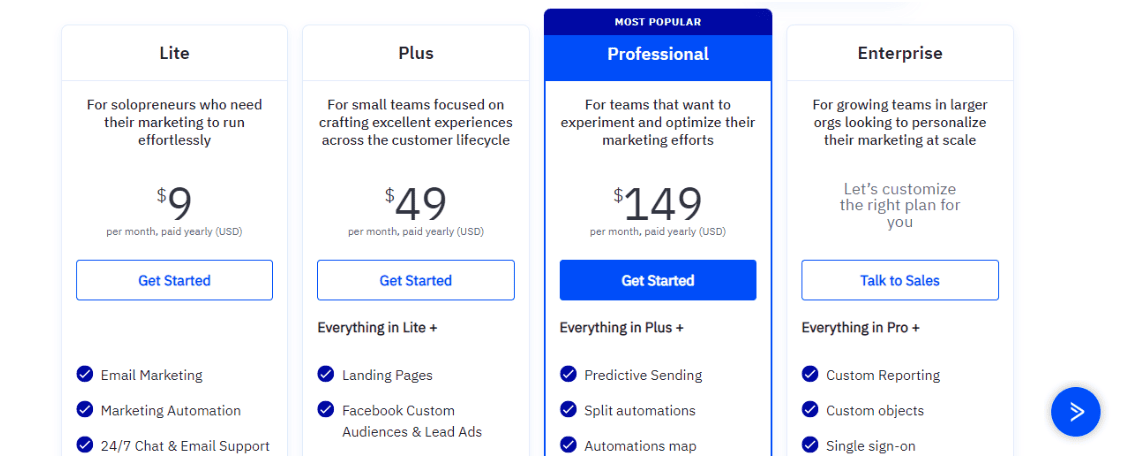Click checkmark icon next to Landing Pages
This screenshot has height=466, width=1124.
pyautogui.click(x=326, y=374)
